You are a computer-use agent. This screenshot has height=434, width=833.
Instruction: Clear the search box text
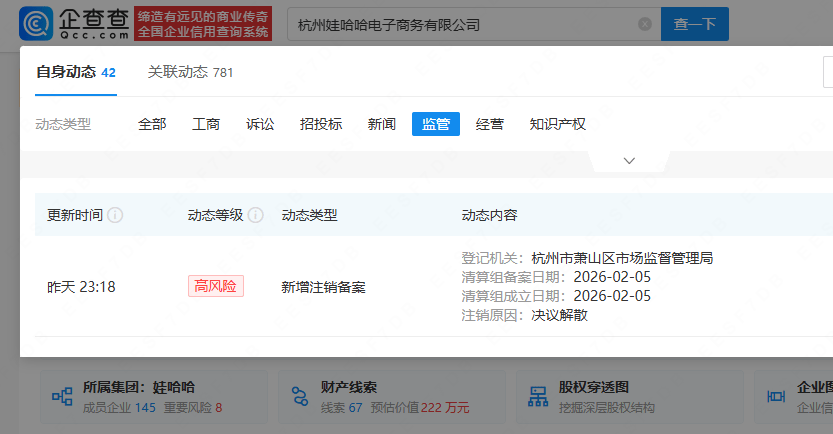click(x=645, y=24)
